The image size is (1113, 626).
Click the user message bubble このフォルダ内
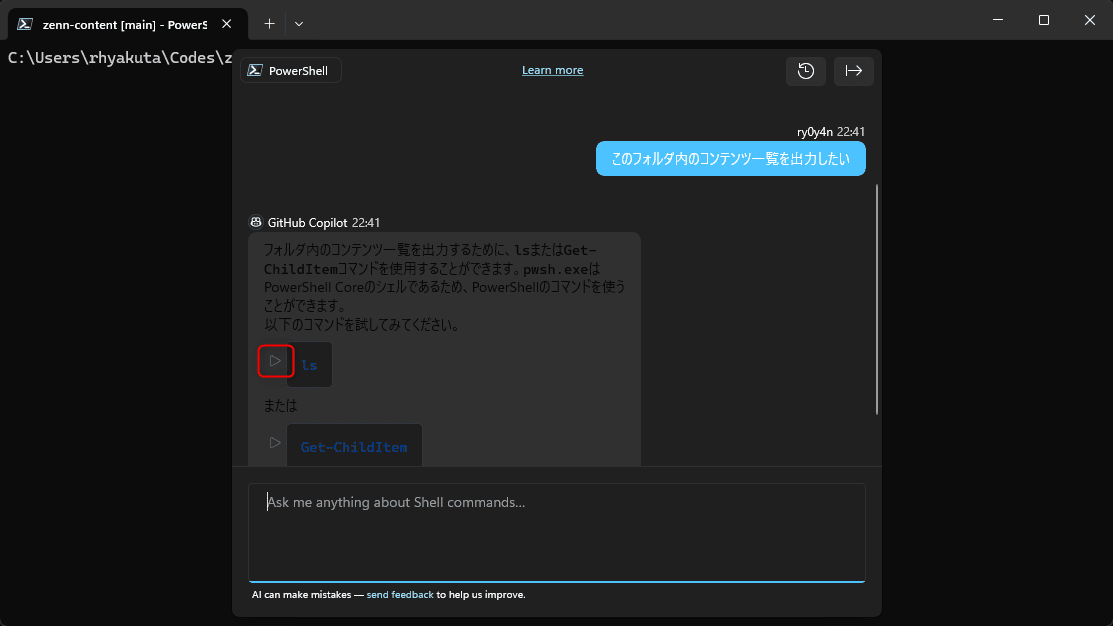(730, 158)
